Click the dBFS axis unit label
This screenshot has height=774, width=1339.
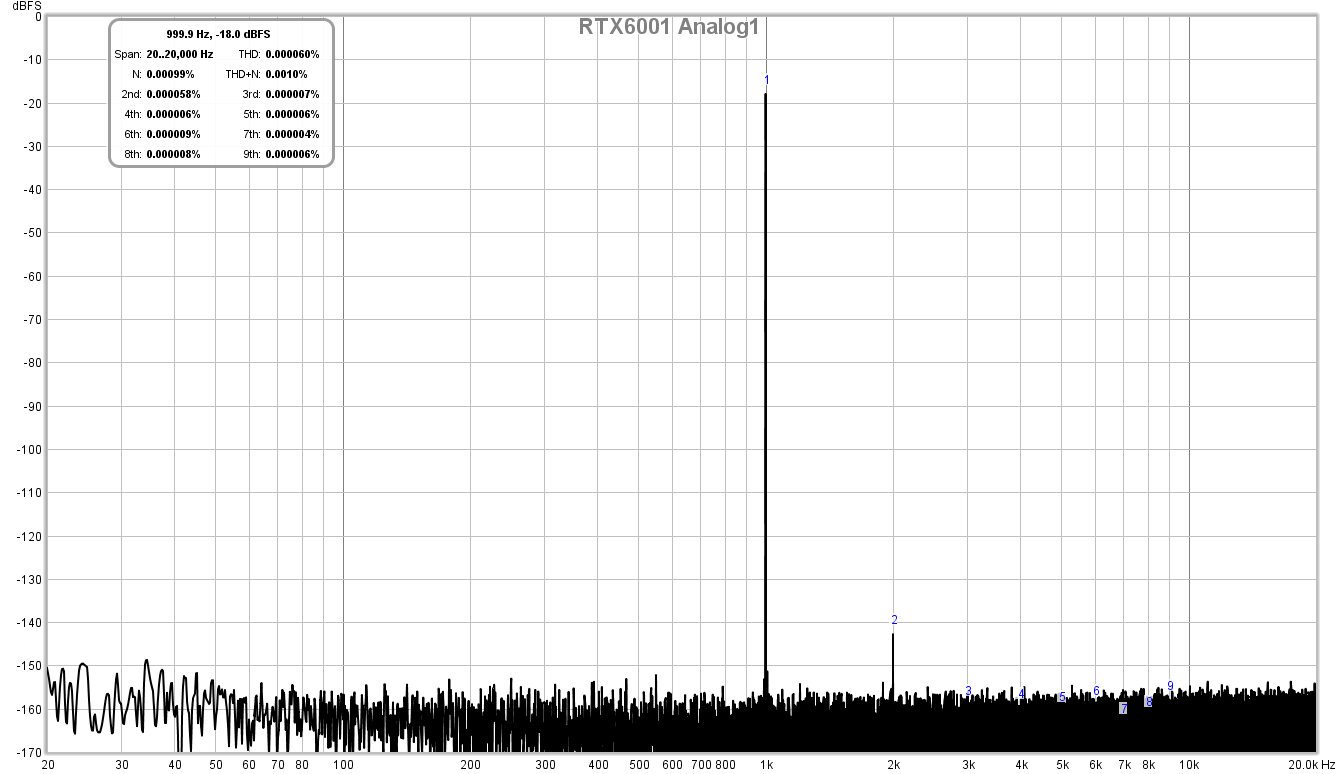pos(28,6)
